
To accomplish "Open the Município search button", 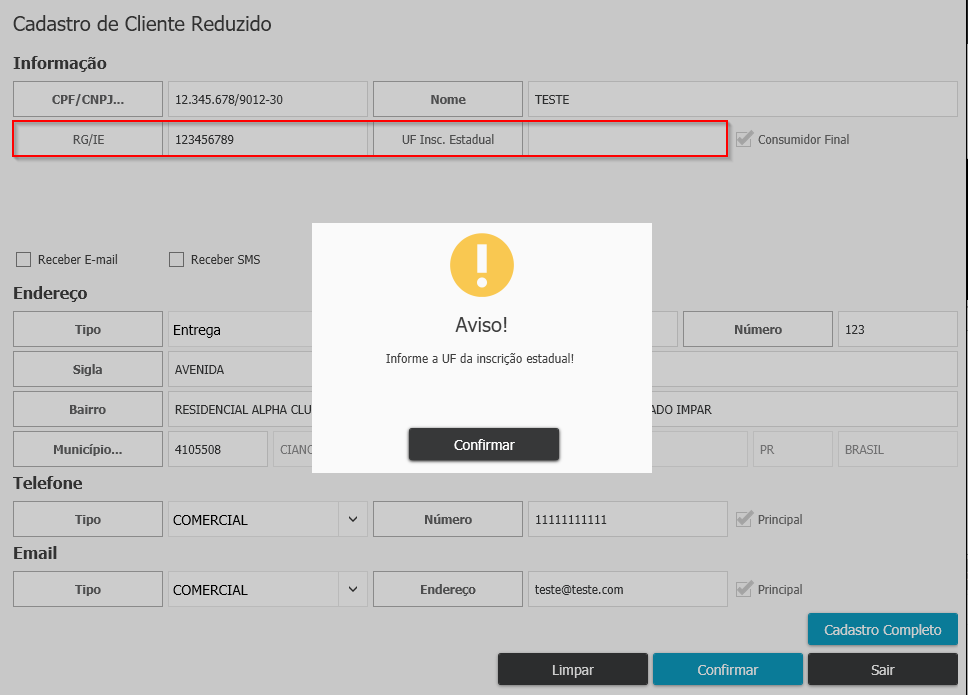I will [88, 449].
